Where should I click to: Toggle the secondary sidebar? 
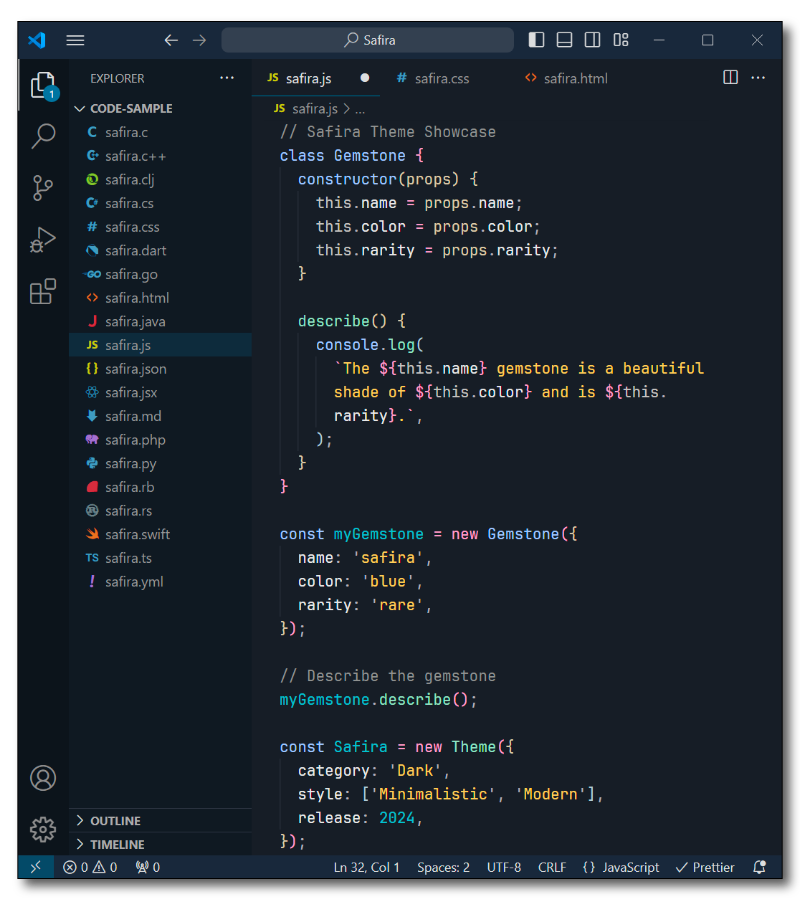[592, 39]
